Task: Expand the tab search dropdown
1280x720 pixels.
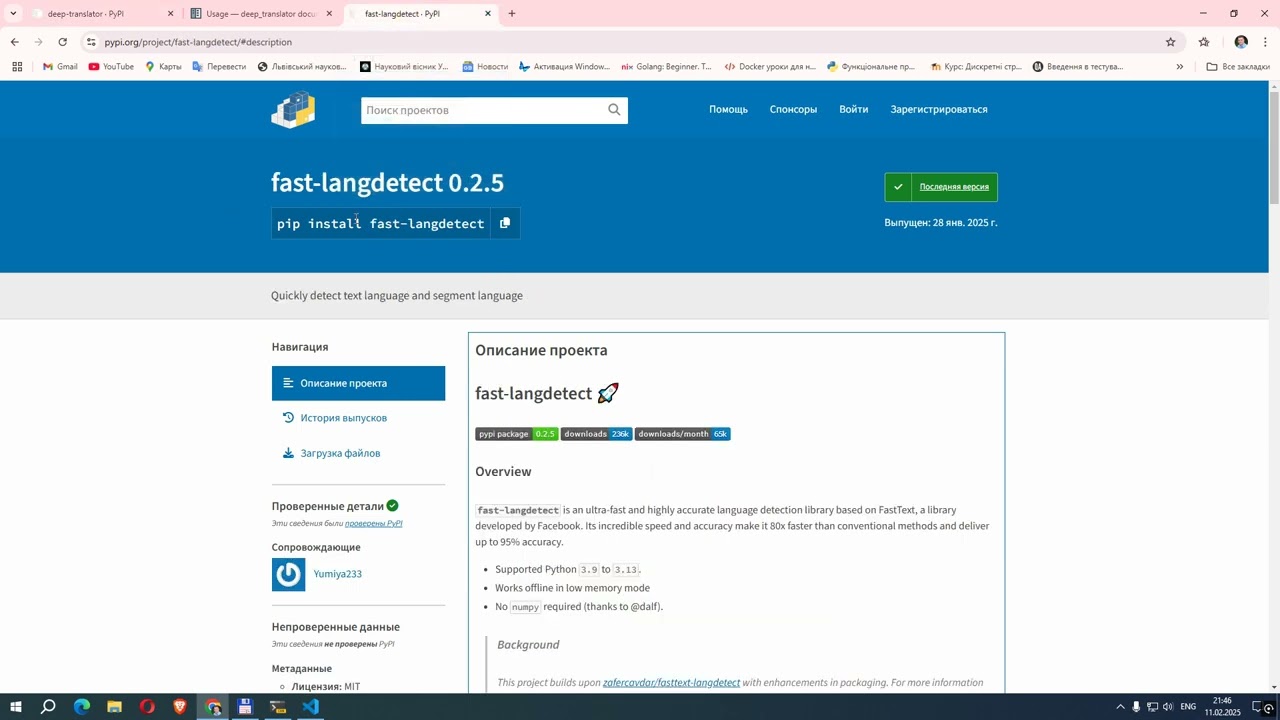Action: pos(13,14)
